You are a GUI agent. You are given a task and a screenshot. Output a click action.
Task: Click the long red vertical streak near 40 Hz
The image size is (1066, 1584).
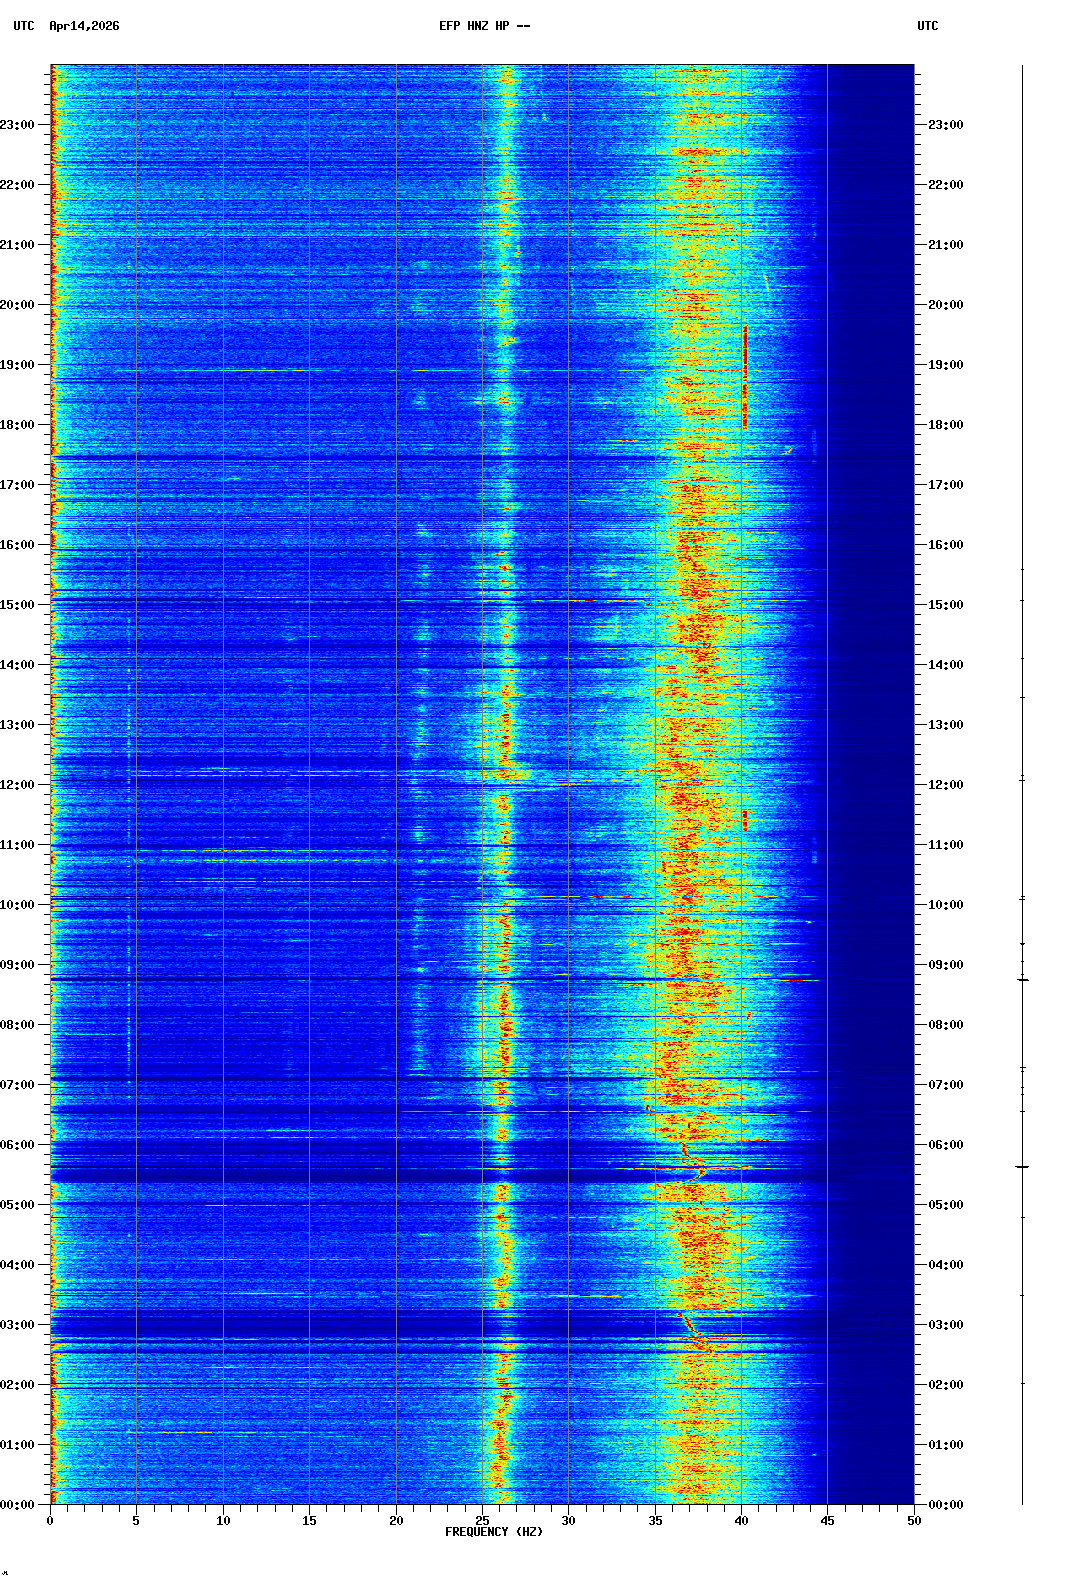coord(745,378)
